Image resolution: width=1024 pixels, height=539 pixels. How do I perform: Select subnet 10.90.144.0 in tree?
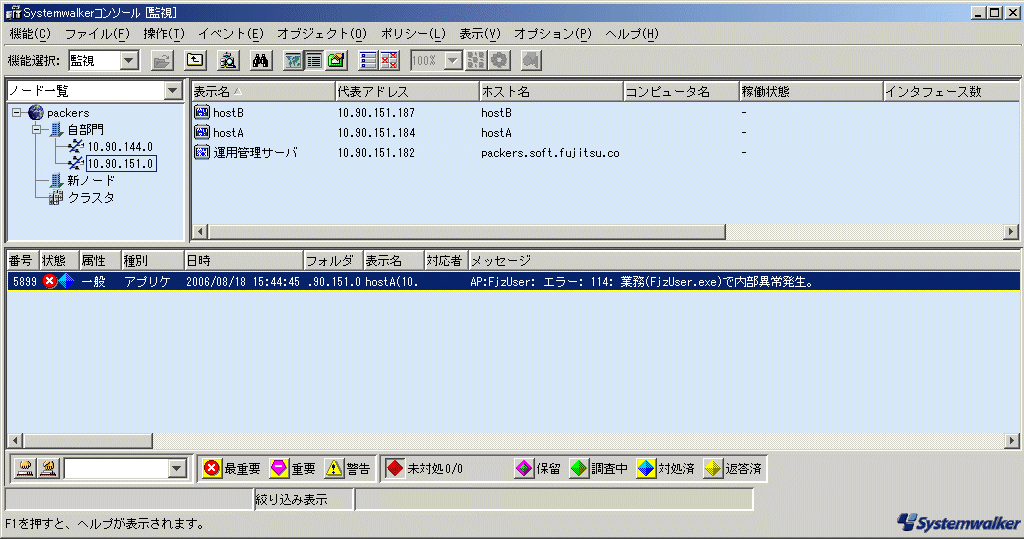(x=120, y=147)
